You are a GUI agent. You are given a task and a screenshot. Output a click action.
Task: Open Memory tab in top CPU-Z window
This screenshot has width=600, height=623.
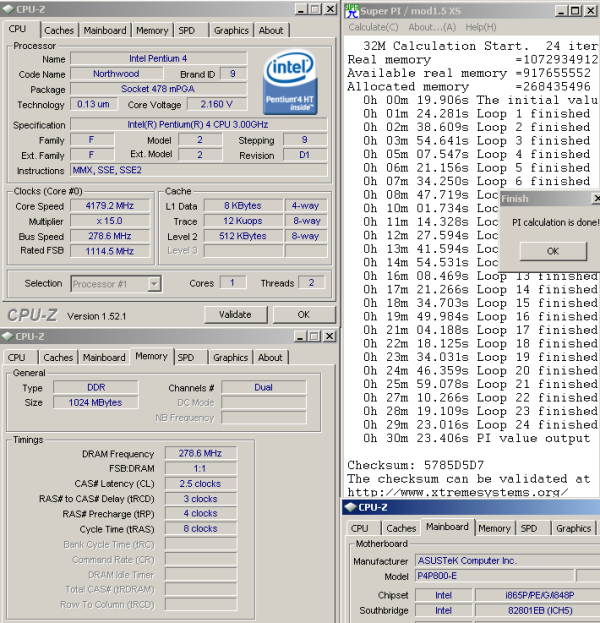(152, 31)
